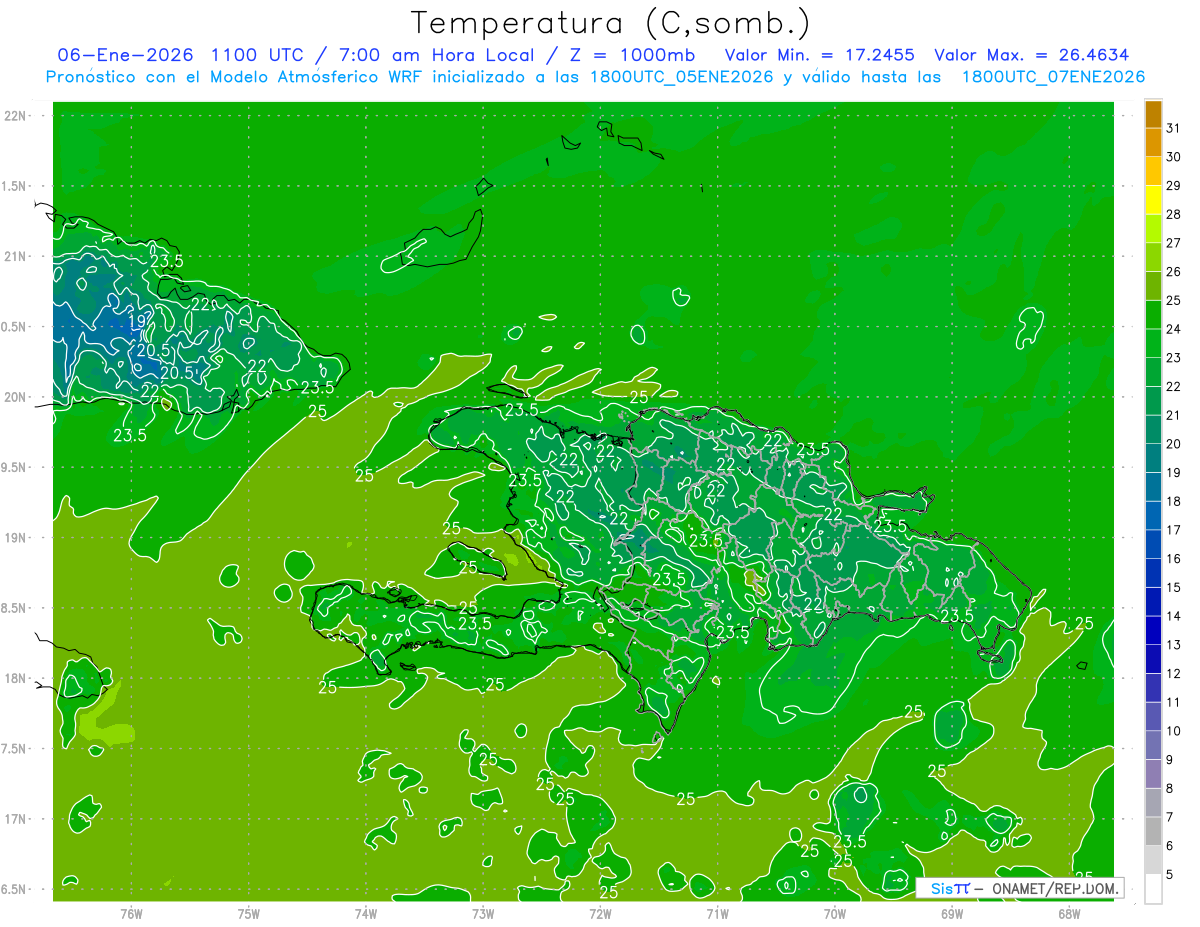Click the '75W' longitude axis label

tap(249, 914)
